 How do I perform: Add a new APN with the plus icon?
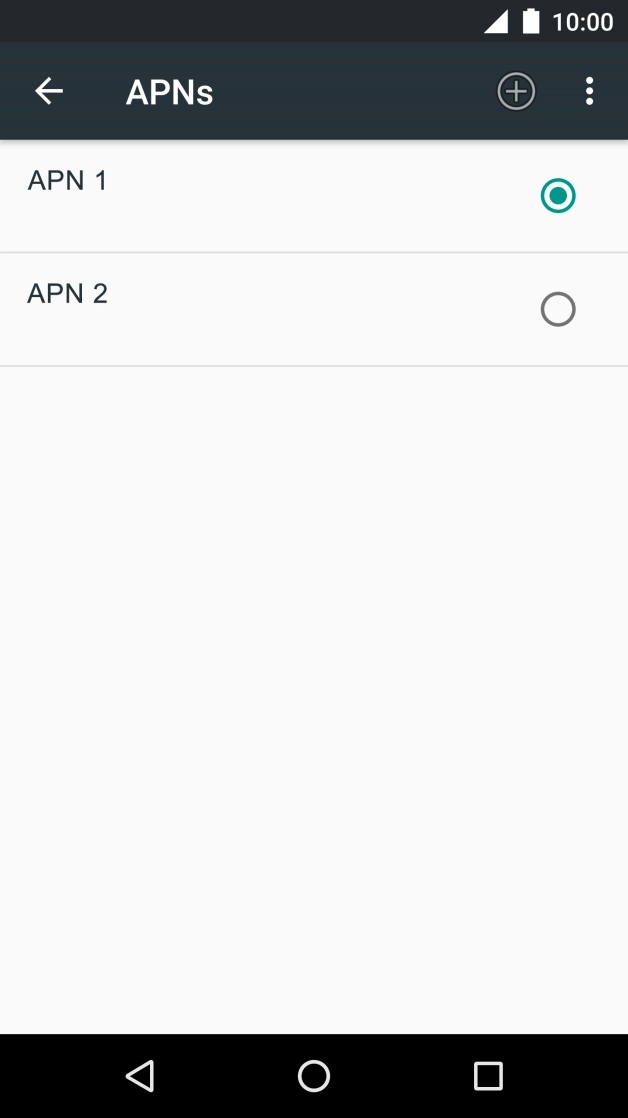516,92
